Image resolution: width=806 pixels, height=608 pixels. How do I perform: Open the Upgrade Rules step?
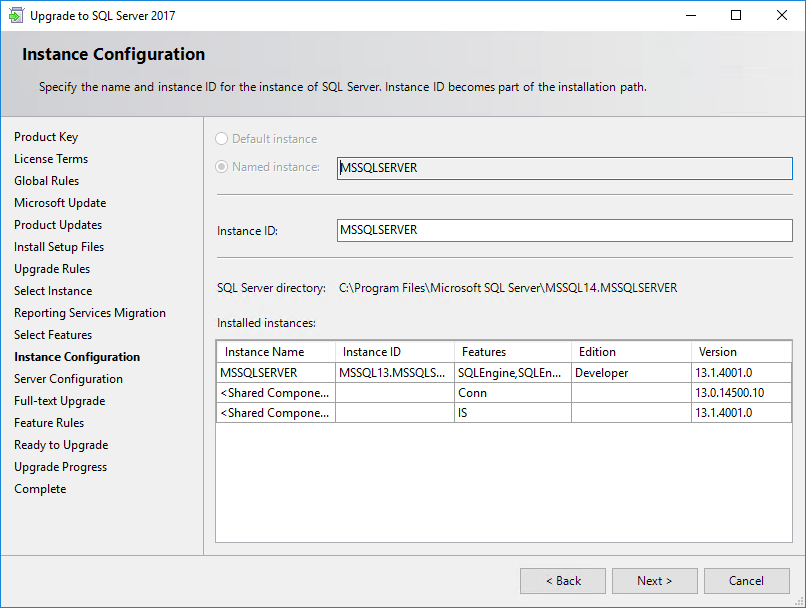click(52, 269)
